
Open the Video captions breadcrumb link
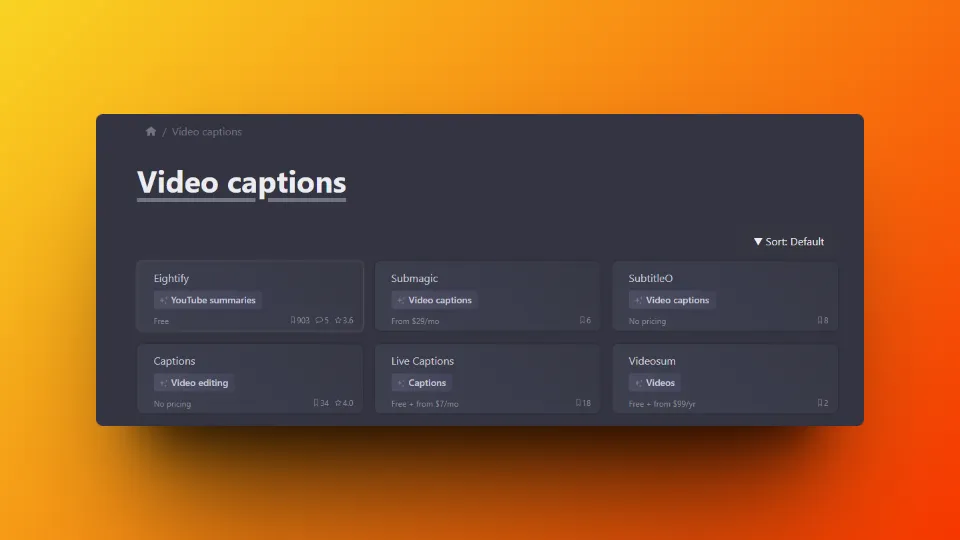click(207, 132)
